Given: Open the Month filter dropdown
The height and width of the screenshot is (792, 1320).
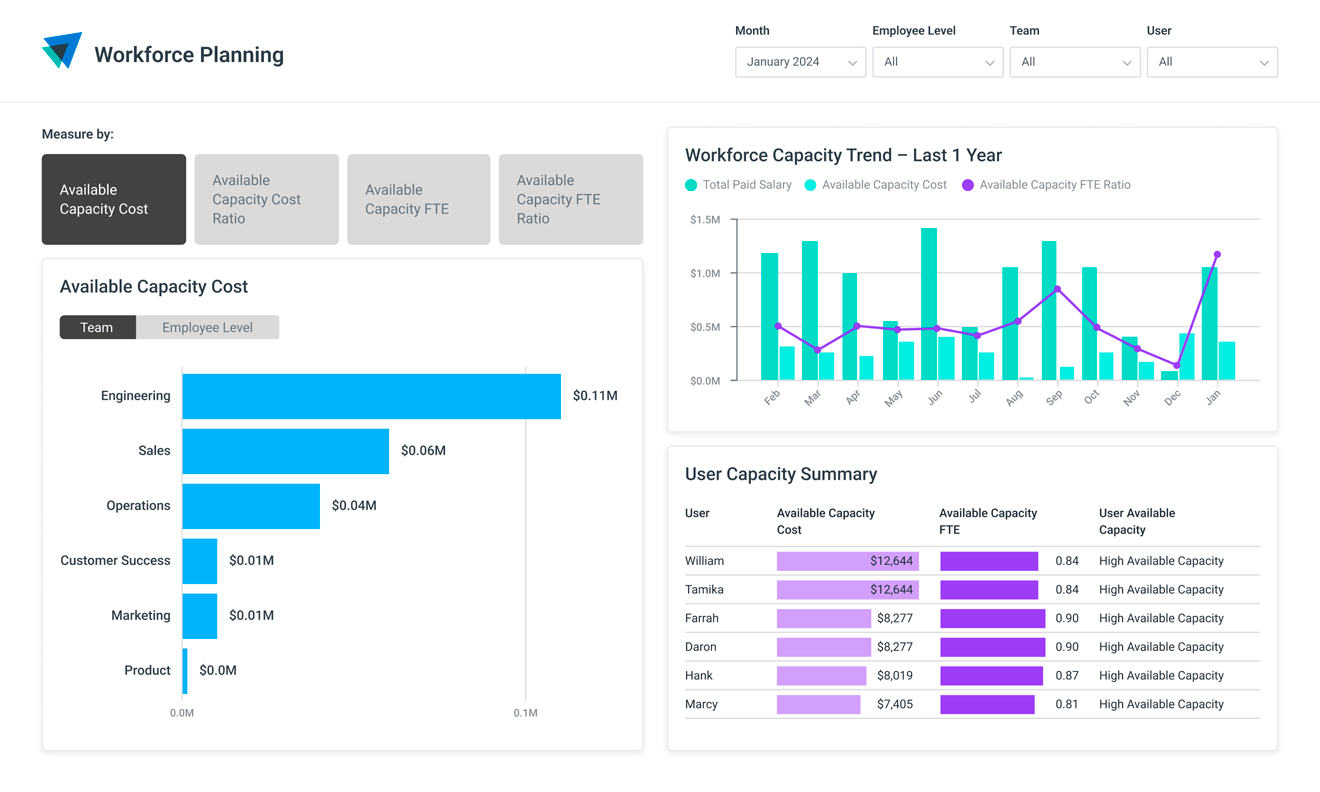Looking at the screenshot, I should click(x=800, y=61).
